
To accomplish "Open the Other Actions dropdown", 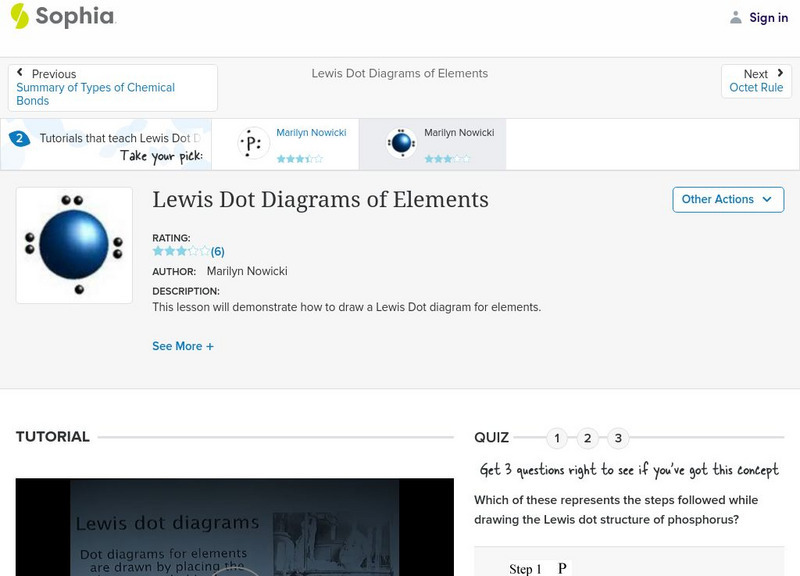I will tap(727, 199).
